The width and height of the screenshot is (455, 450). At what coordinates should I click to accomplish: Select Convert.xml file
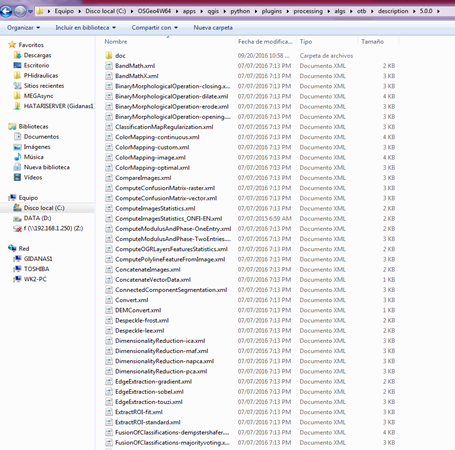[x=131, y=300]
